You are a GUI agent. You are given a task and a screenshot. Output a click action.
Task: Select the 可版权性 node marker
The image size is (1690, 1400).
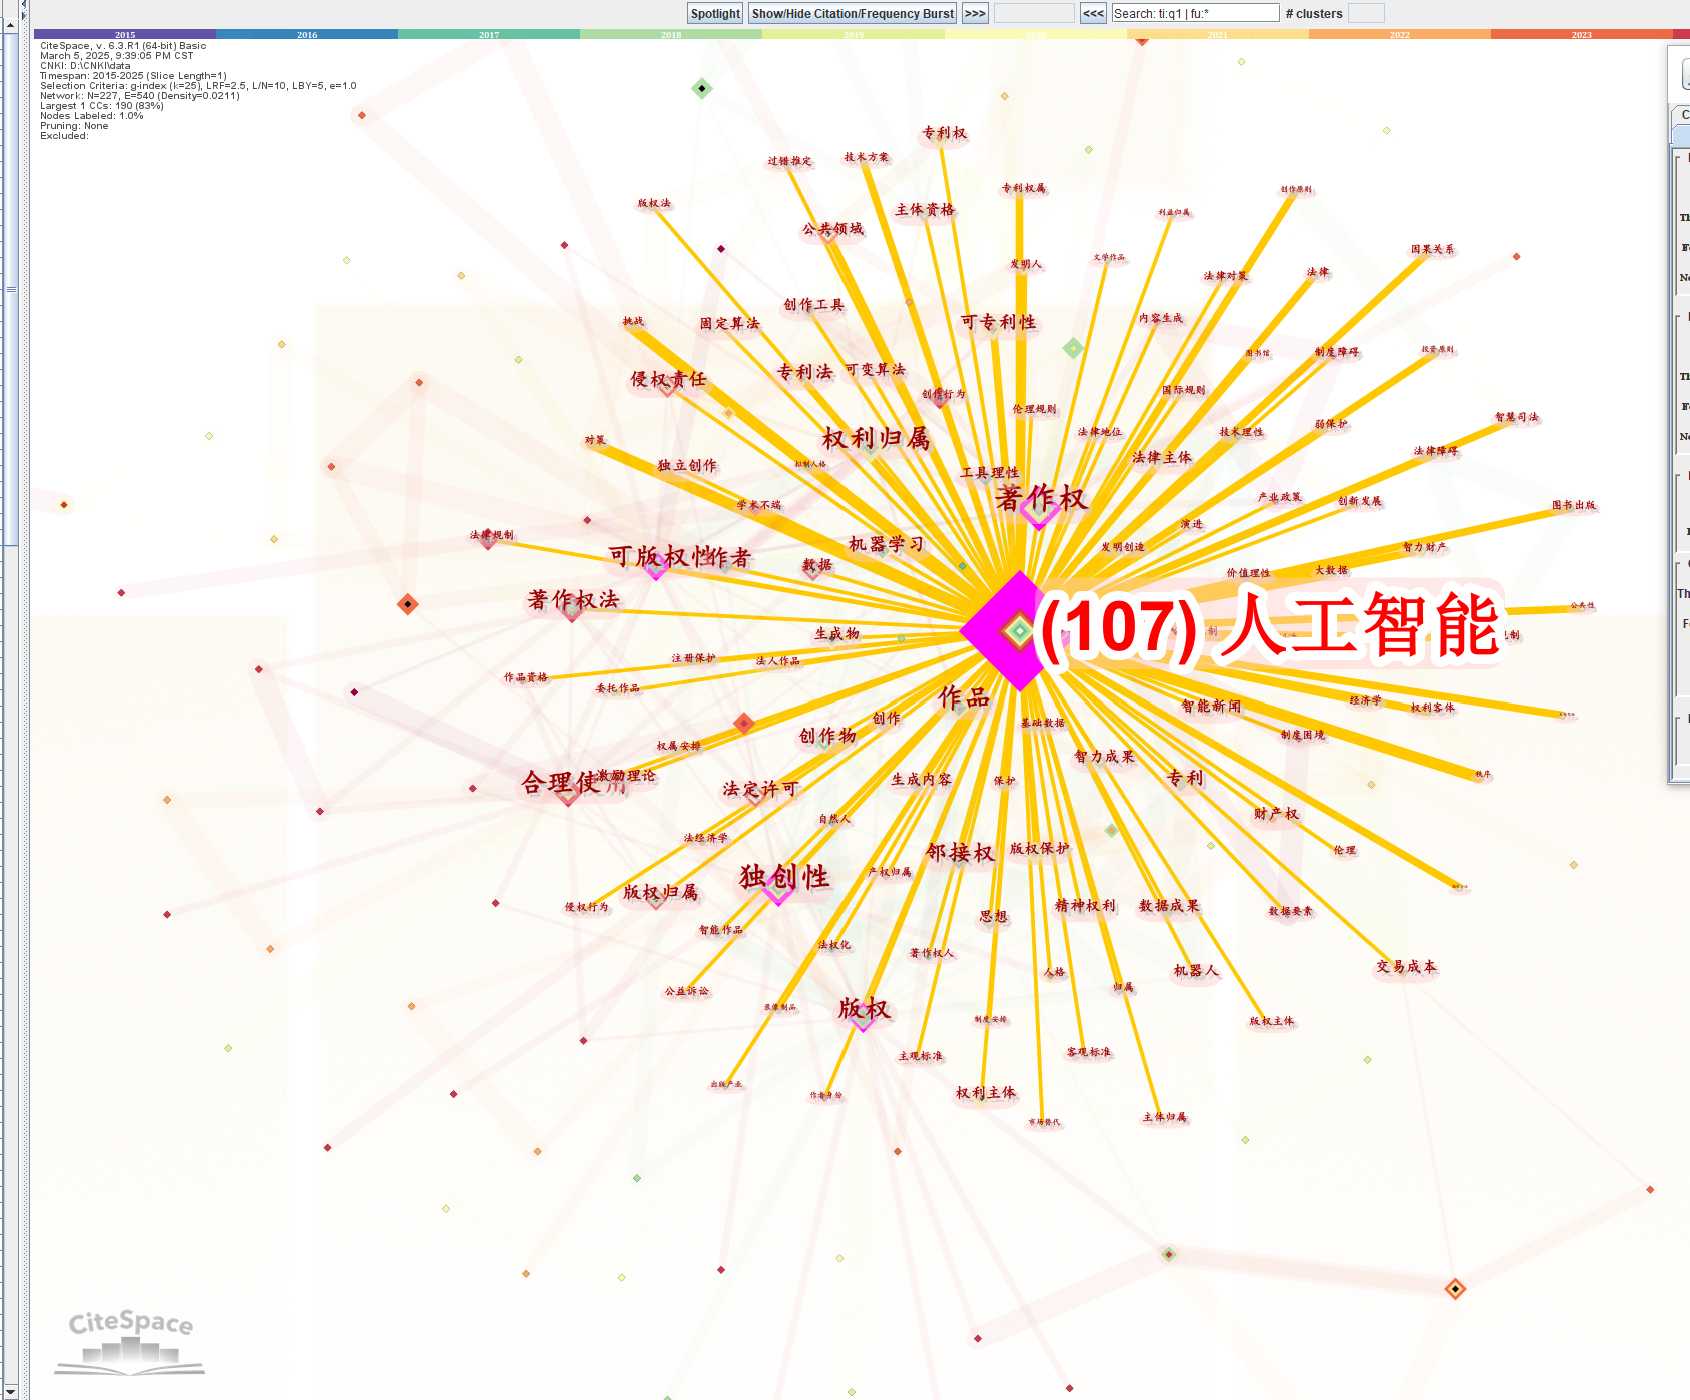[x=656, y=568]
